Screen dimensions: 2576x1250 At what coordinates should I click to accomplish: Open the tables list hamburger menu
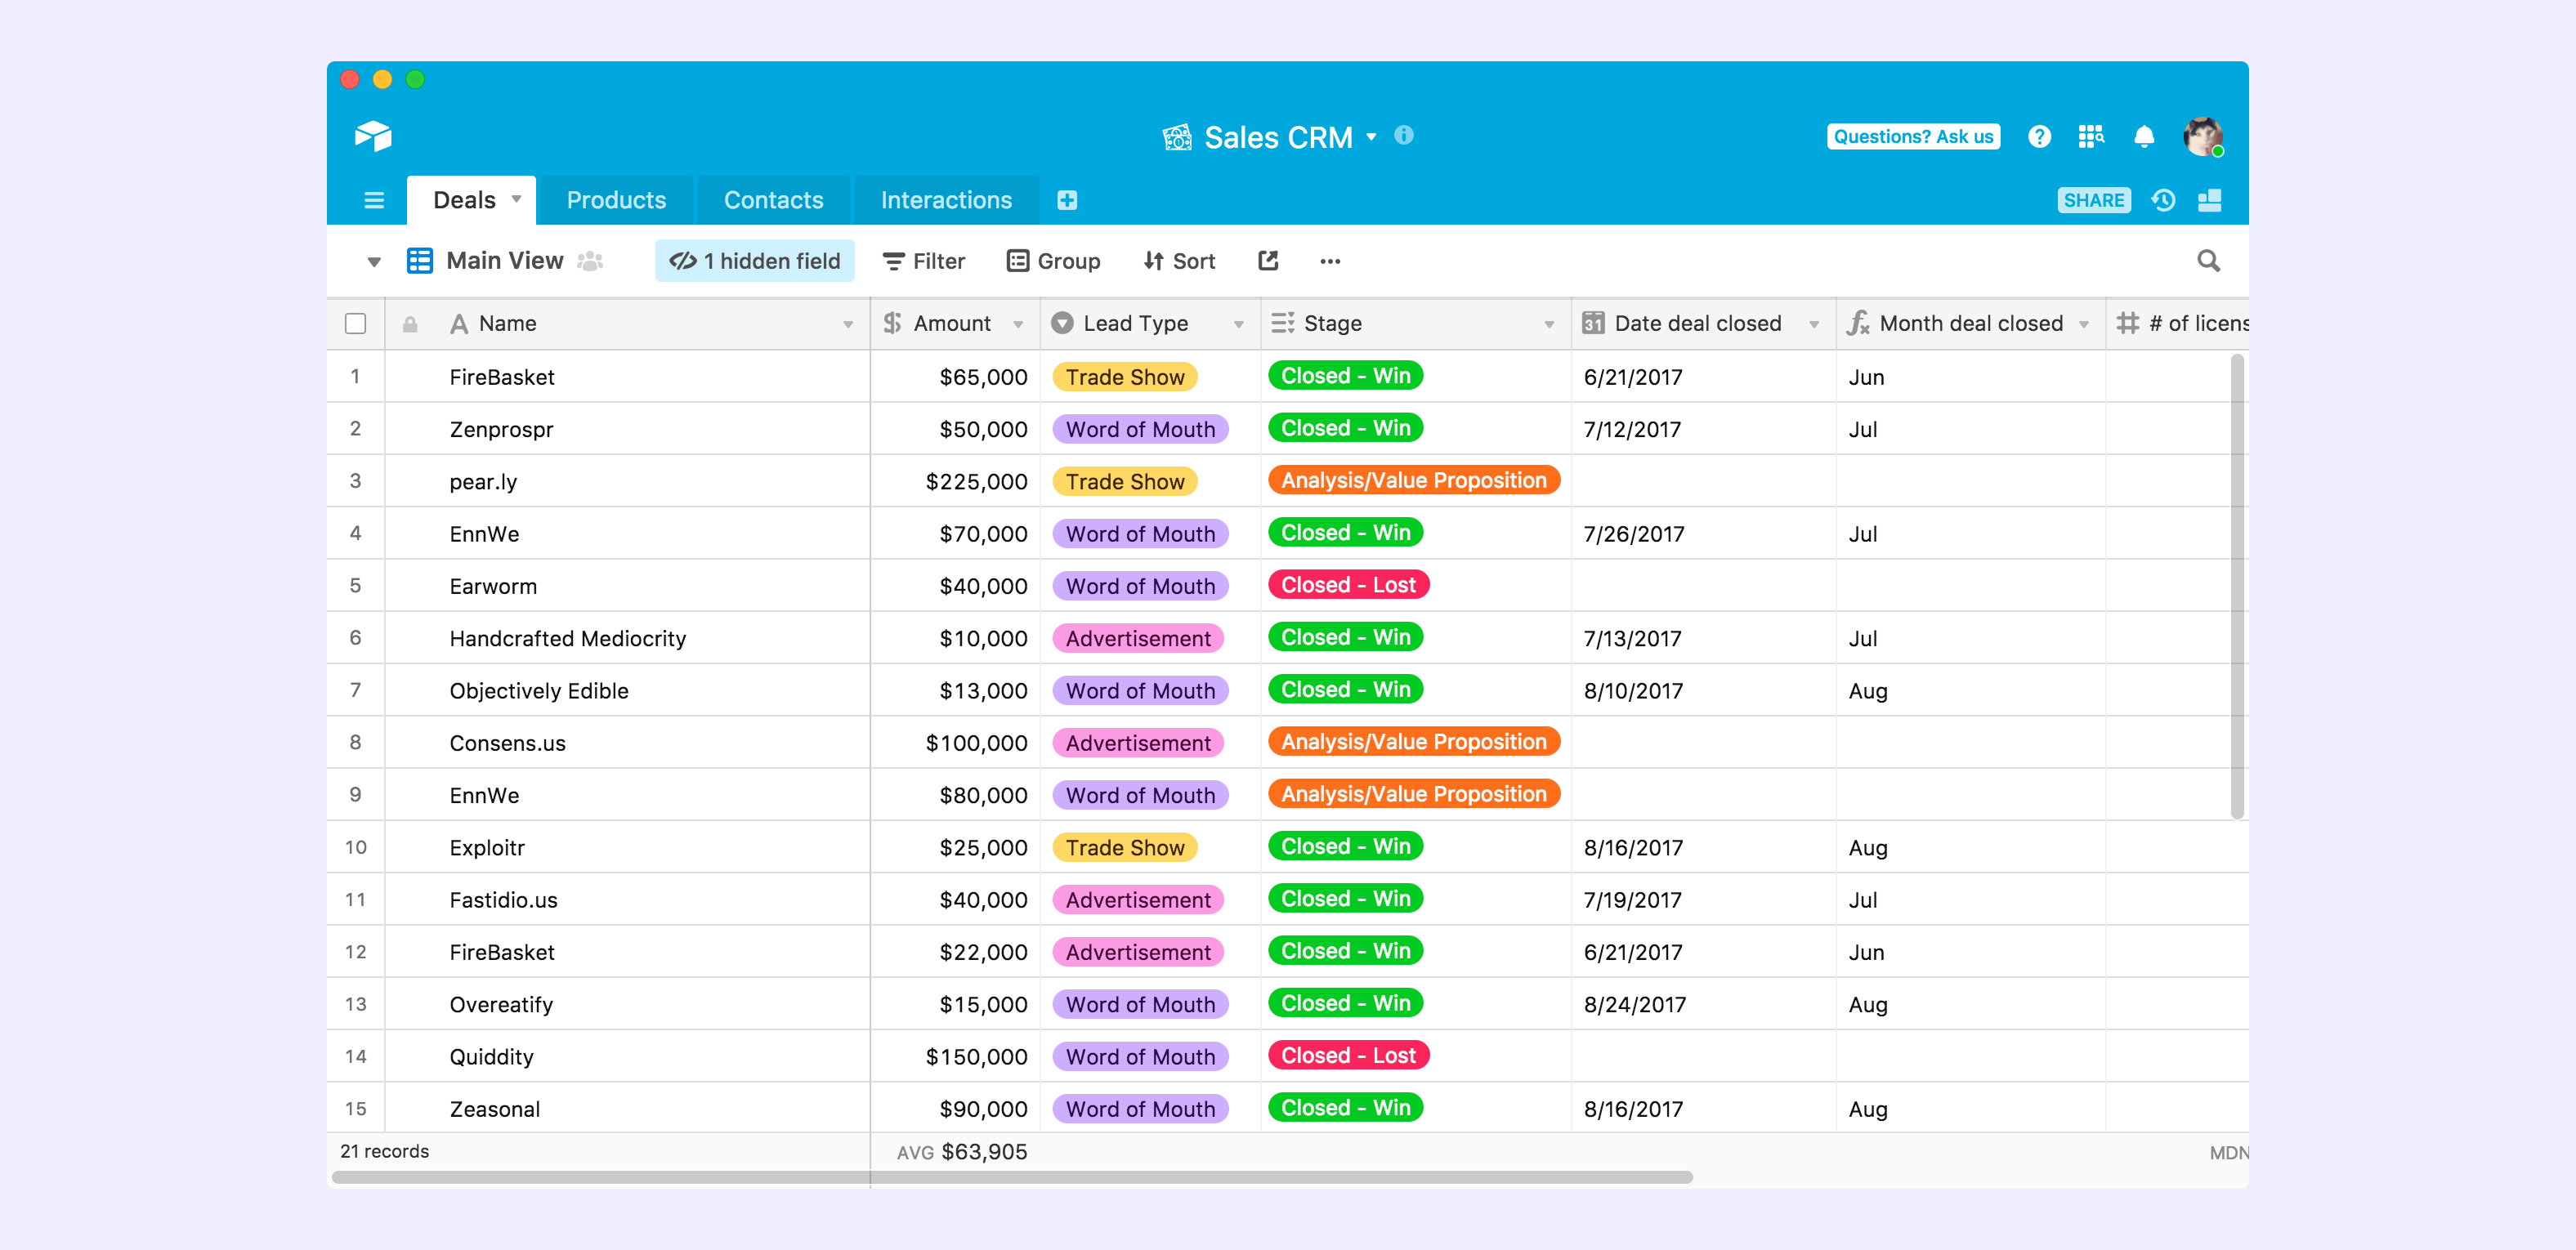tap(373, 200)
